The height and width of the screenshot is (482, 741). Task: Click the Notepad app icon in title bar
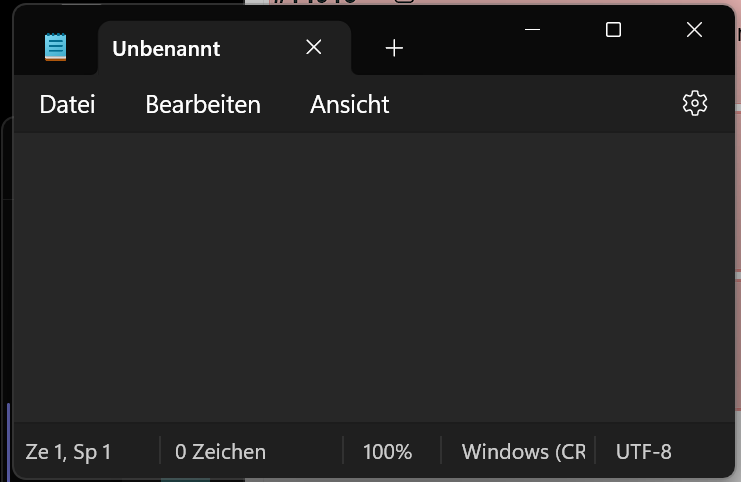click(56, 47)
